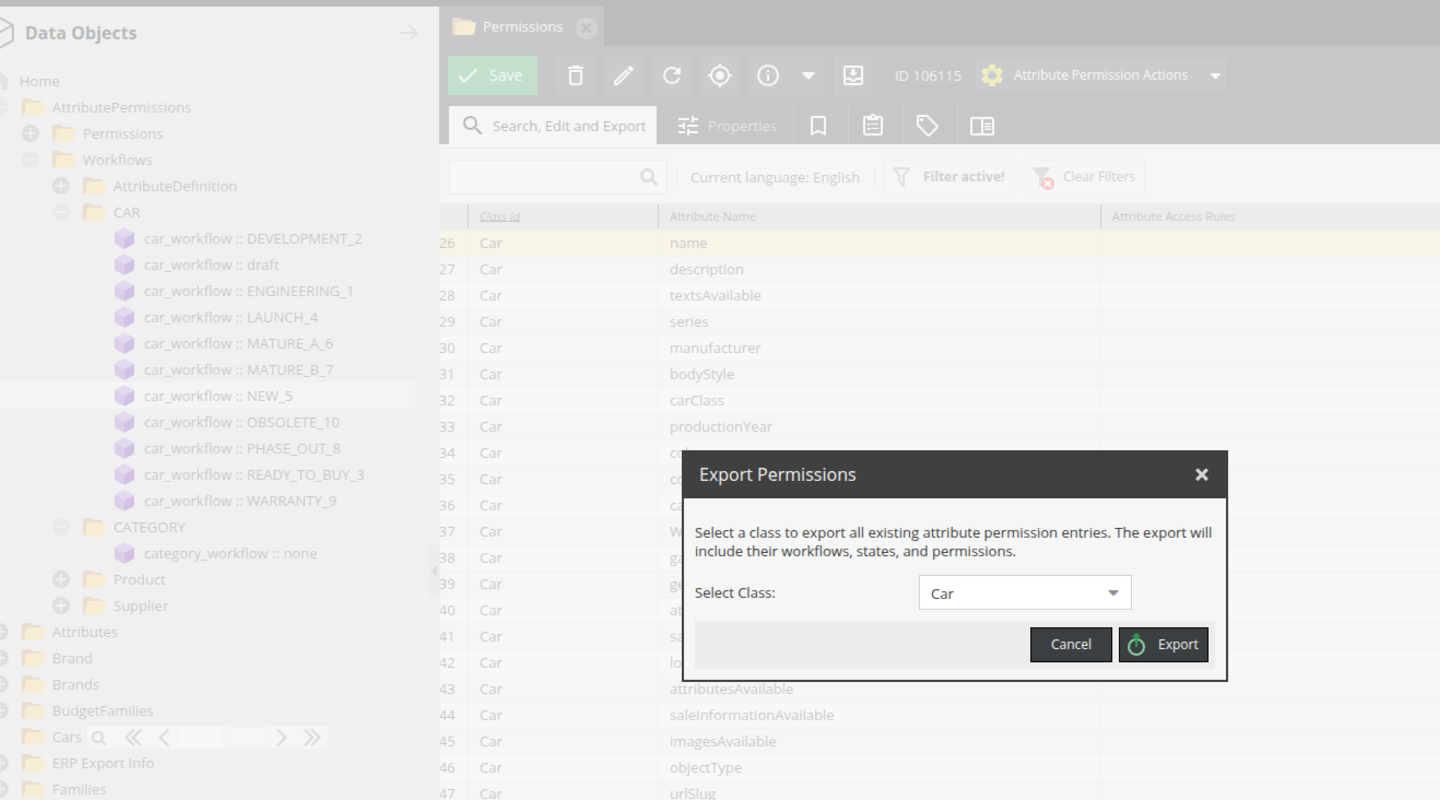This screenshot has height=800, width=1440.
Task: Select the BudgetFamilies folder
Action: 102,710
